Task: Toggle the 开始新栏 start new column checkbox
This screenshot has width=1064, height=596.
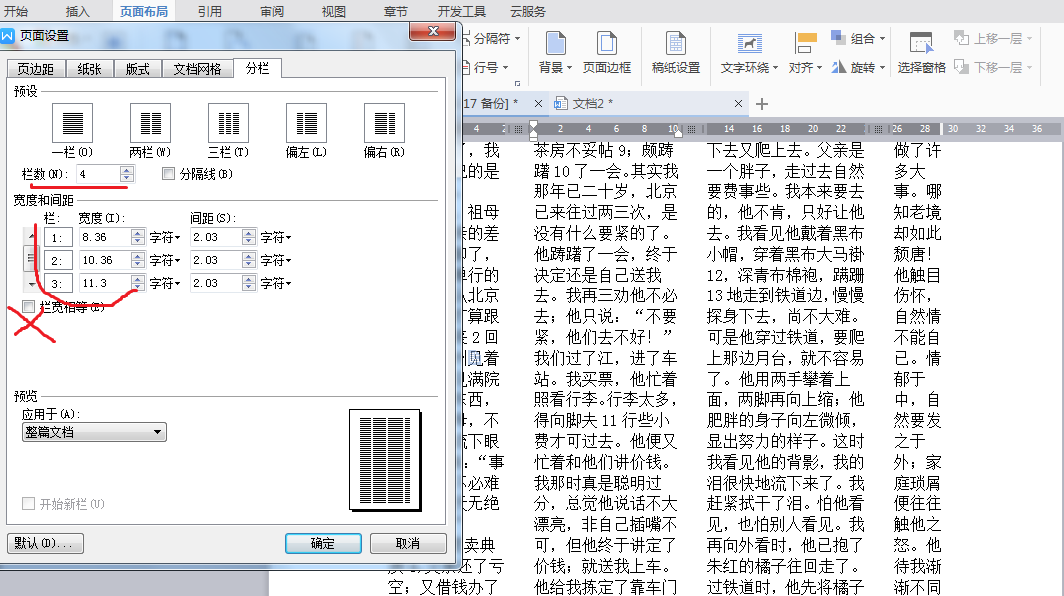Action: click(x=28, y=504)
